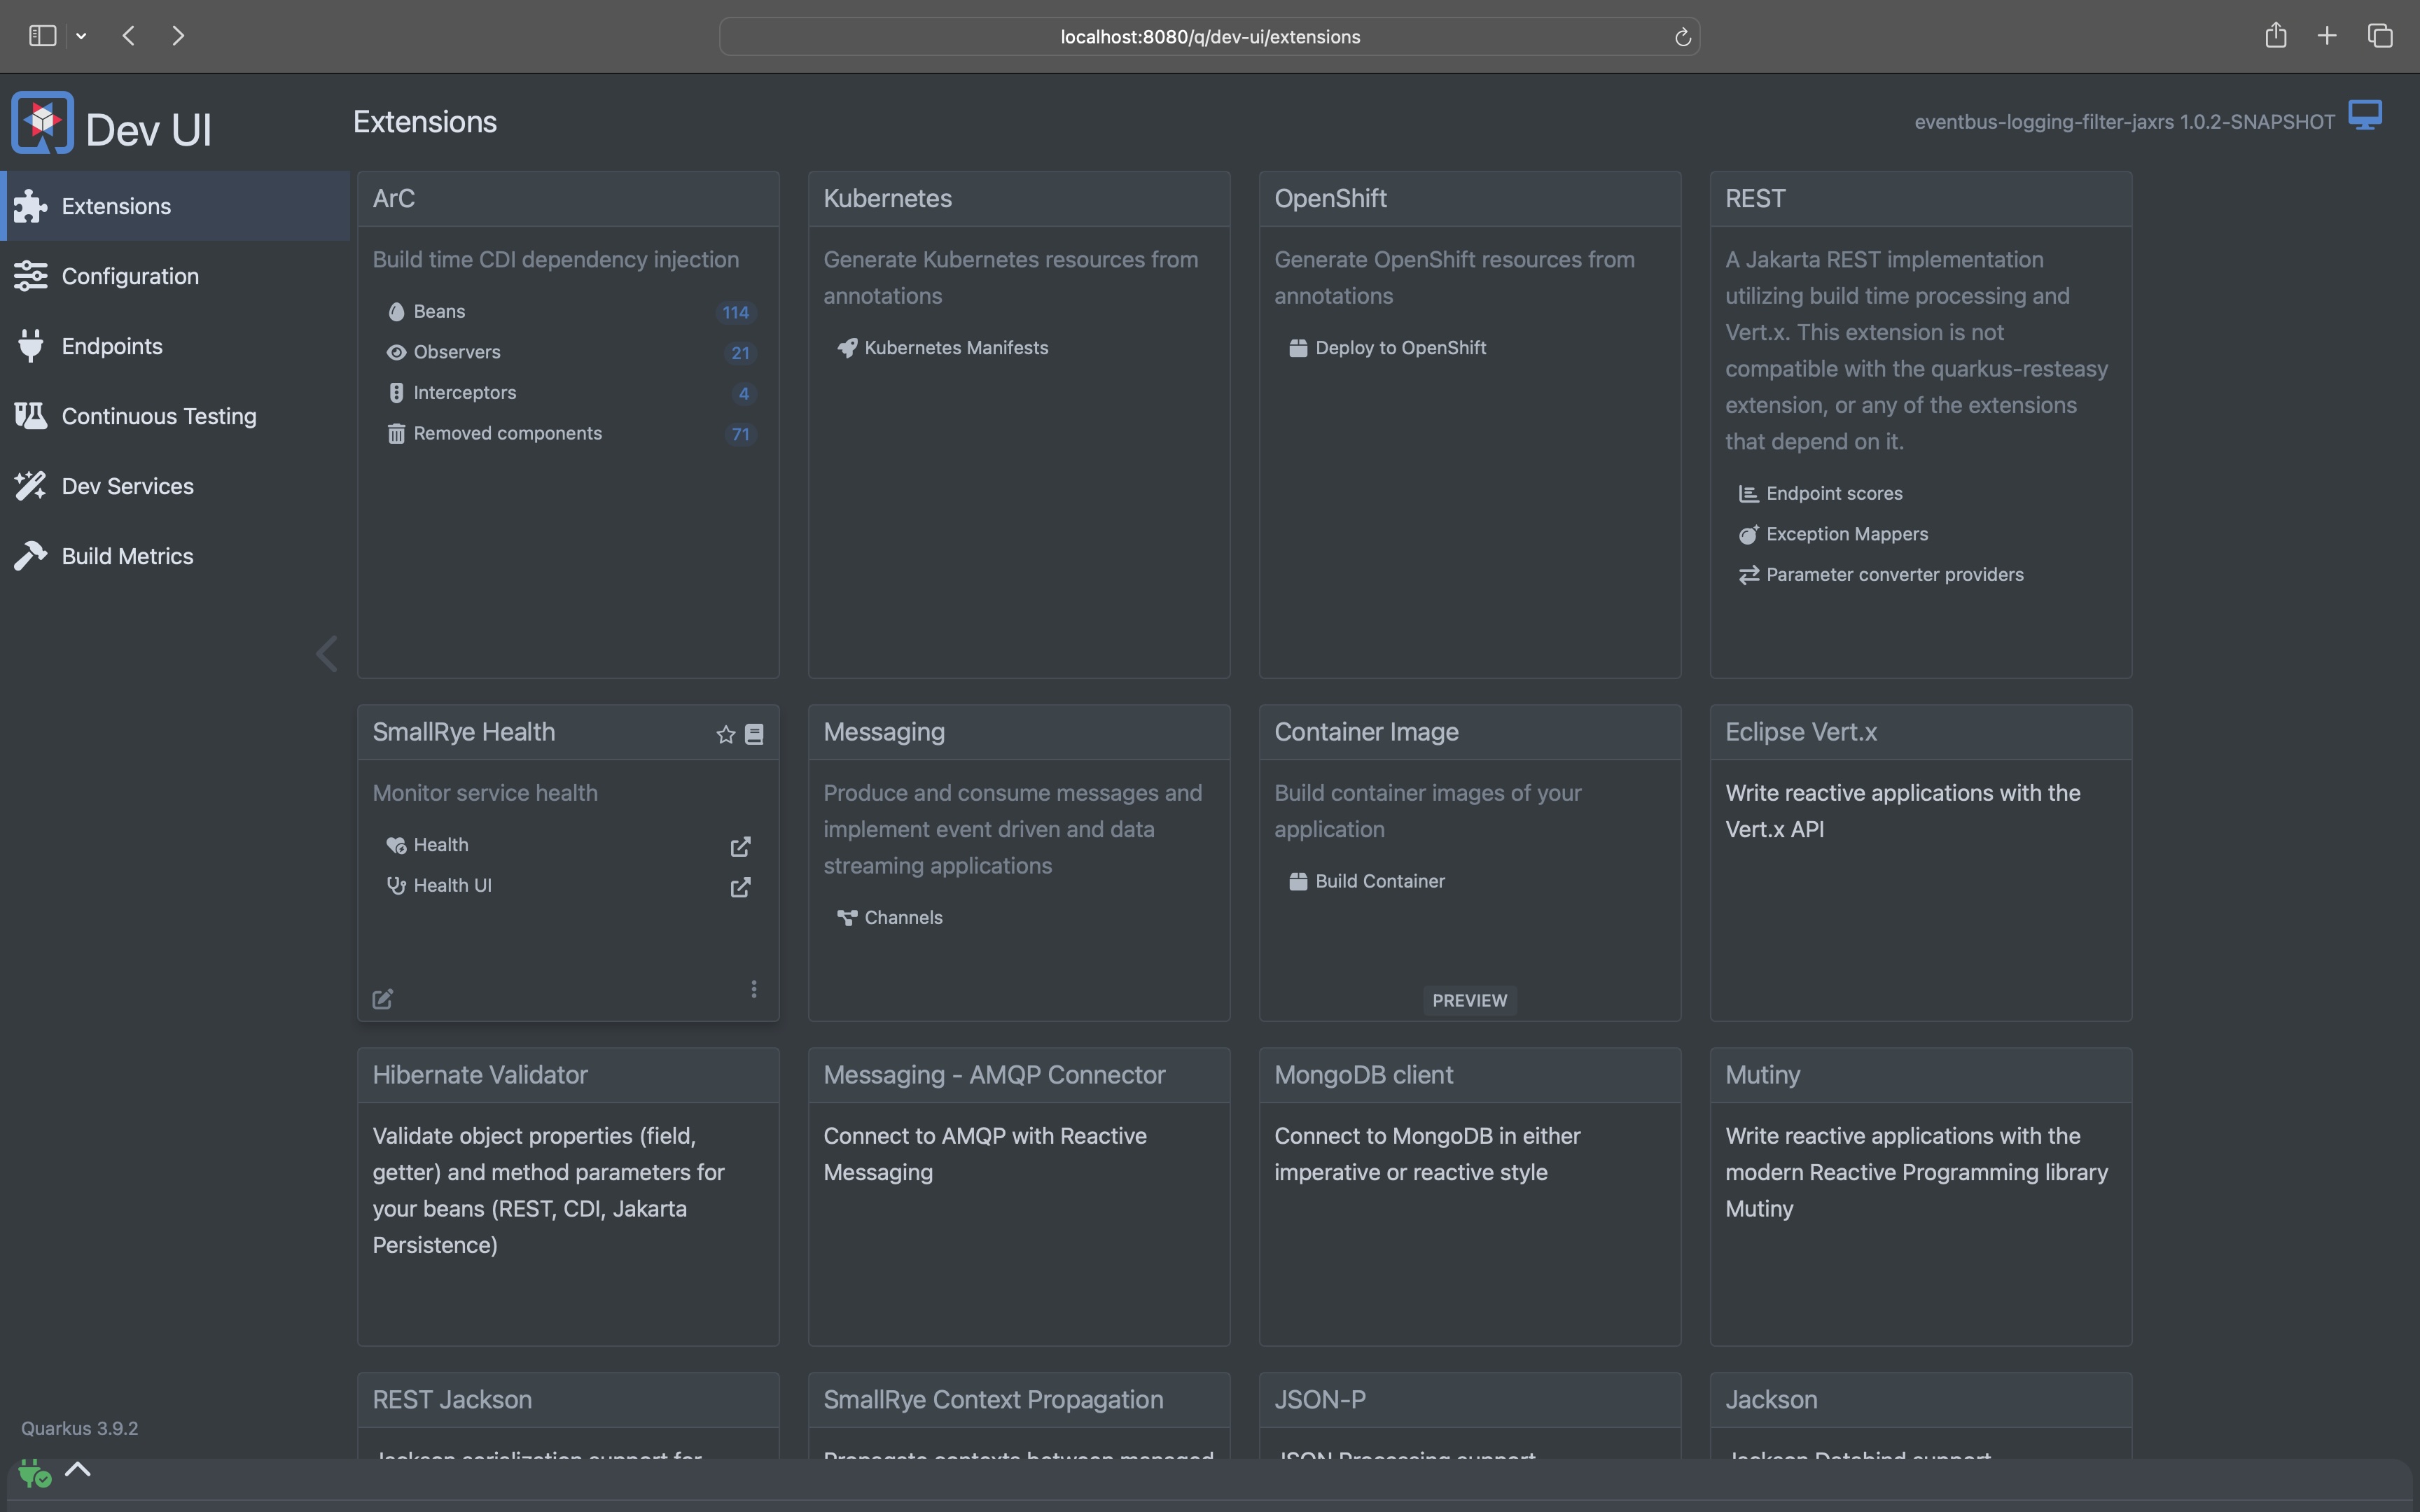Click the SmallRye Health configuration edit icon

point(383,999)
